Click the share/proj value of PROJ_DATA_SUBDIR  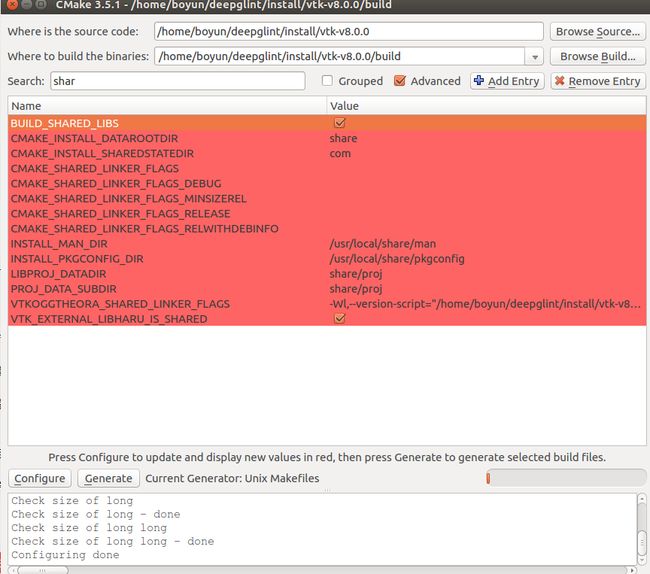(356, 289)
